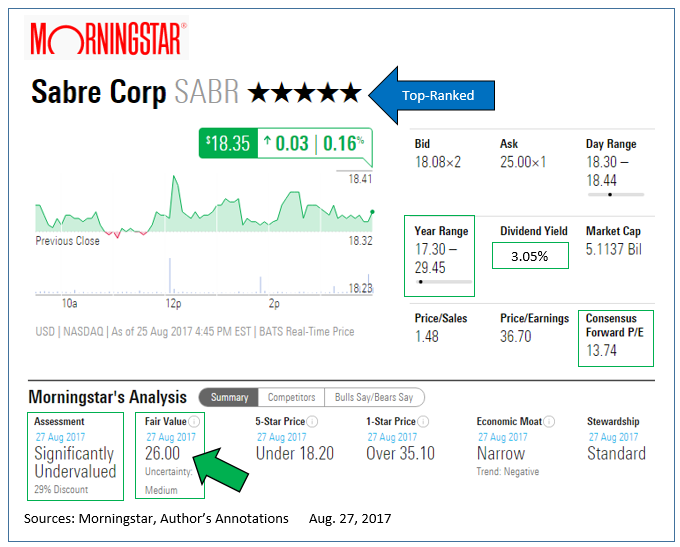This screenshot has height=547, width=680.
Task: Click the Uncertainty: Medium text
Action: (168, 481)
